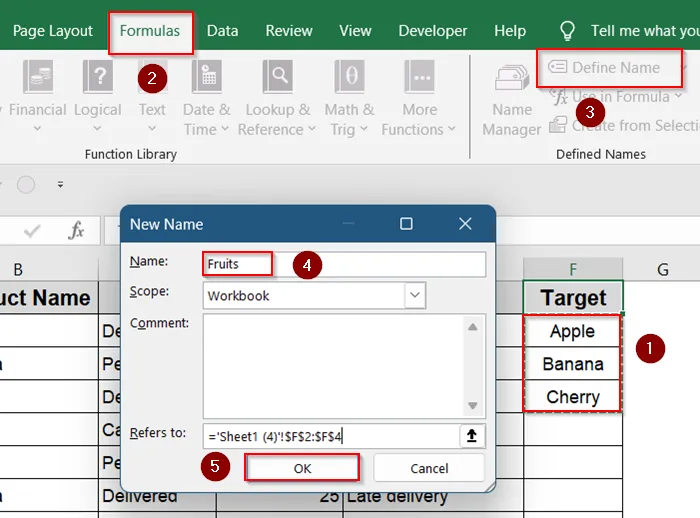The image size is (700, 518).
Task: Open the Name Manager
Action: pos(512,101)
